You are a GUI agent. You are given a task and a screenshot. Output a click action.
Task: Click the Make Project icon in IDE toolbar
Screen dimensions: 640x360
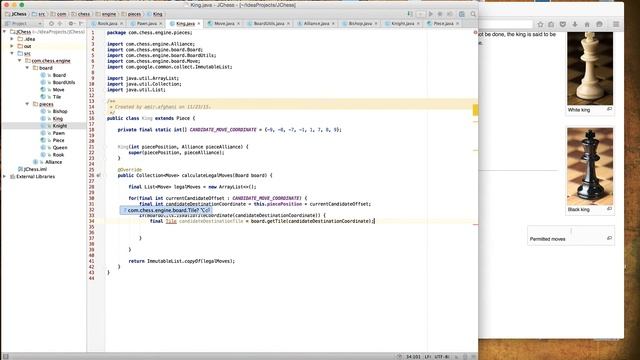pos(410,14)
